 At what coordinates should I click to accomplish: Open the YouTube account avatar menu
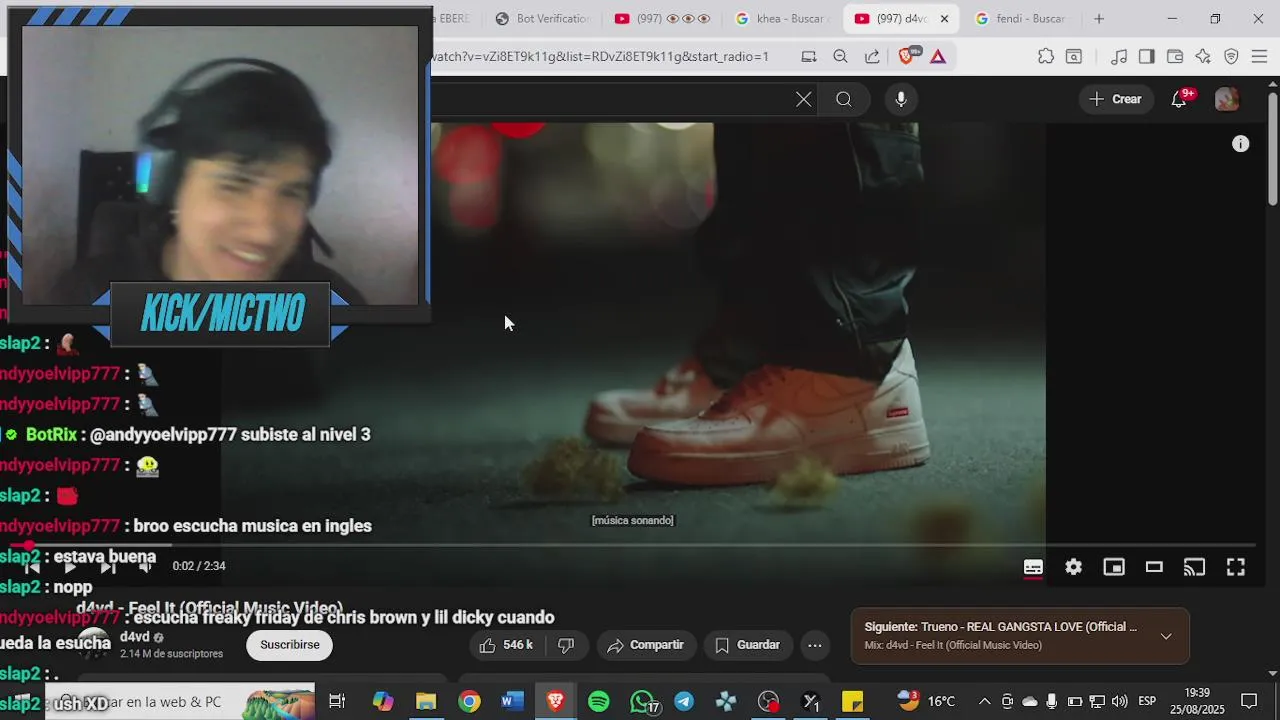pos(1227,99)
